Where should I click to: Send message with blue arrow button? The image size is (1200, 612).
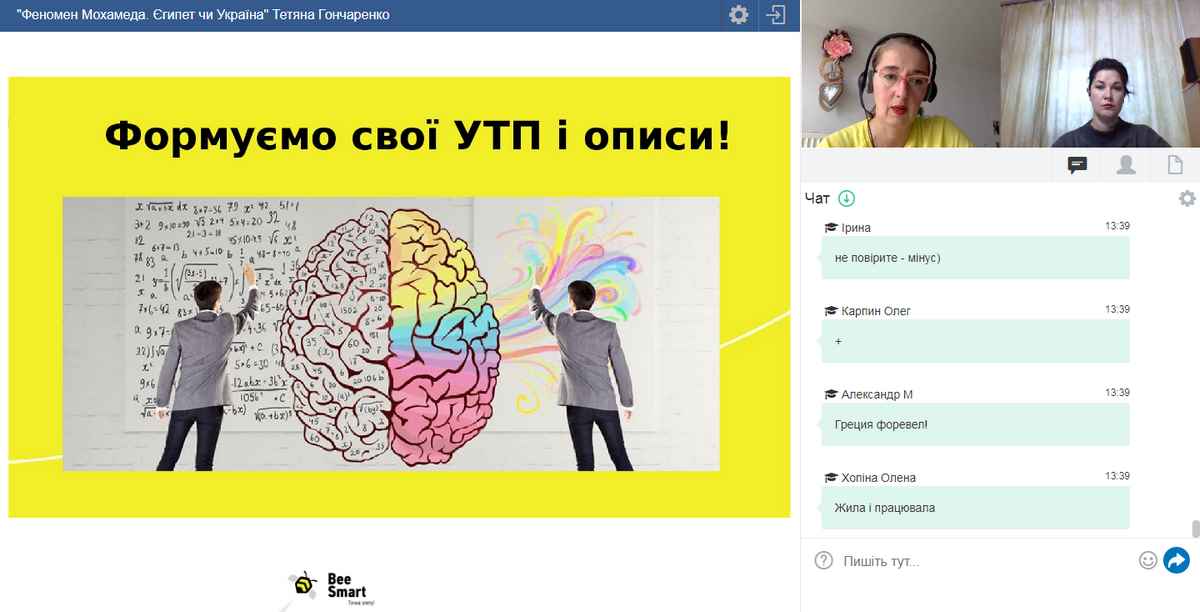pyautogui.click(x=1176, y=560)
